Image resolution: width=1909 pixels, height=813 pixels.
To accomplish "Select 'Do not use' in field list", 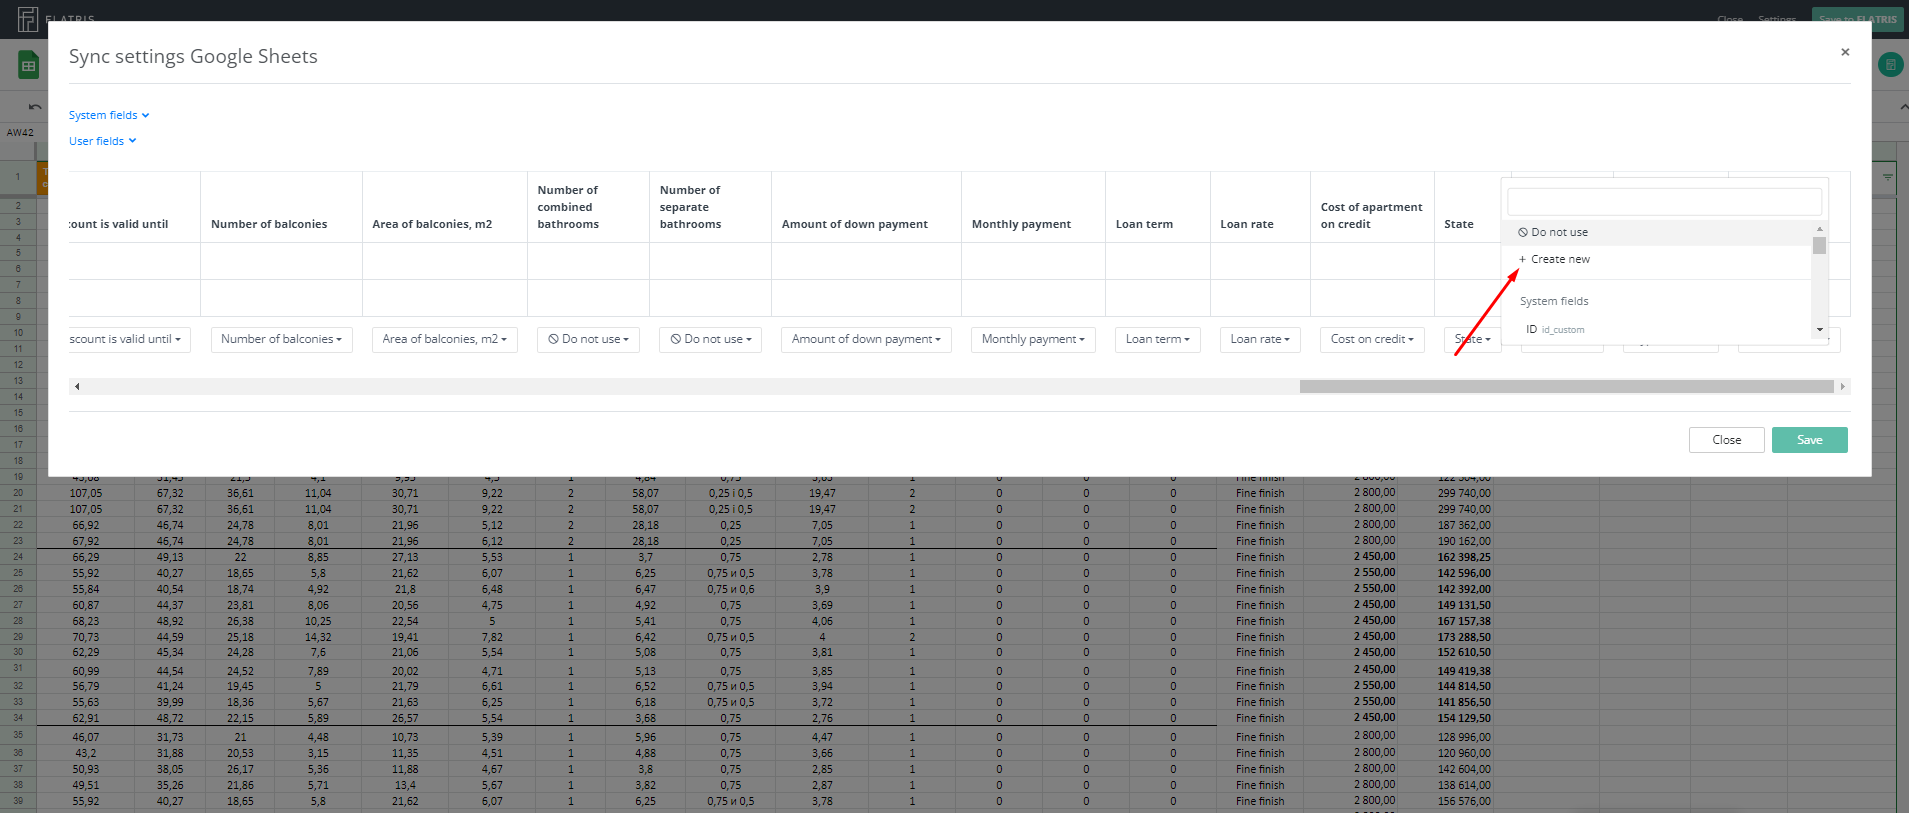I will (x=1558, y=232).
